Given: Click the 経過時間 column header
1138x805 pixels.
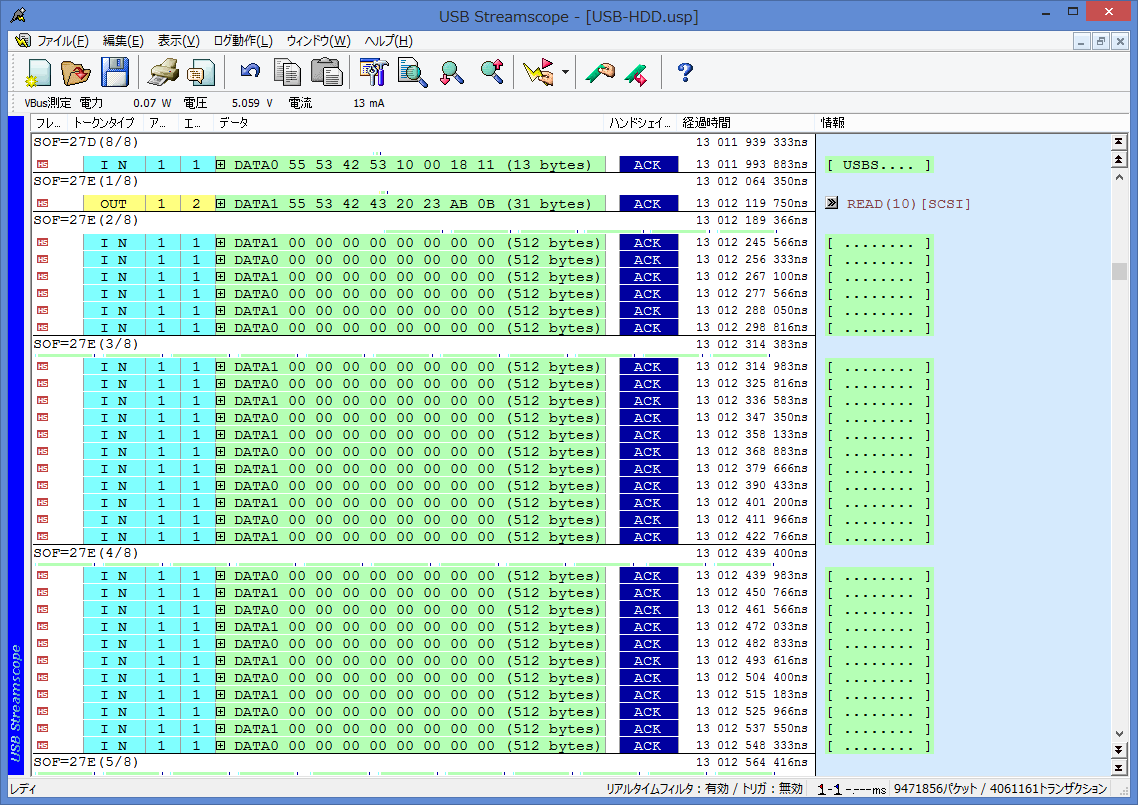Looking at the screenshot, I should [x=745, y=123].
